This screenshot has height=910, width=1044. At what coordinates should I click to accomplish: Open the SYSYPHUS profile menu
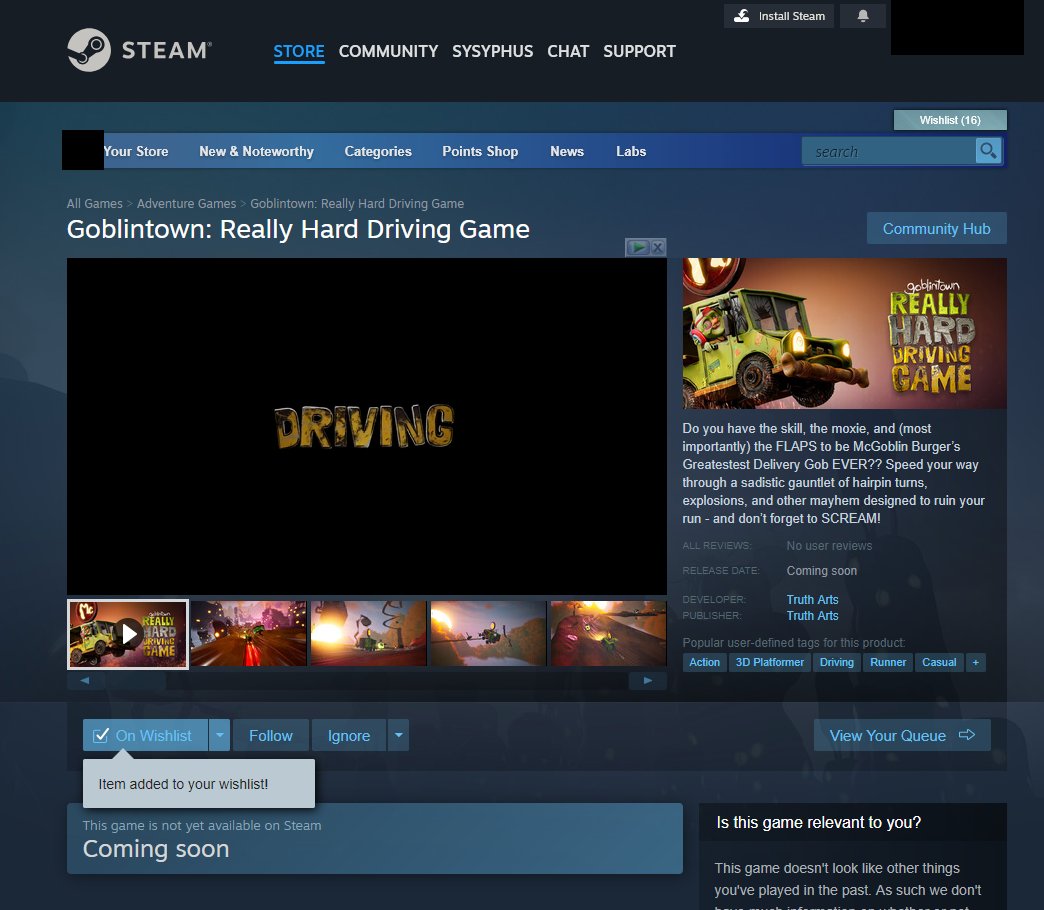(493, 51)
